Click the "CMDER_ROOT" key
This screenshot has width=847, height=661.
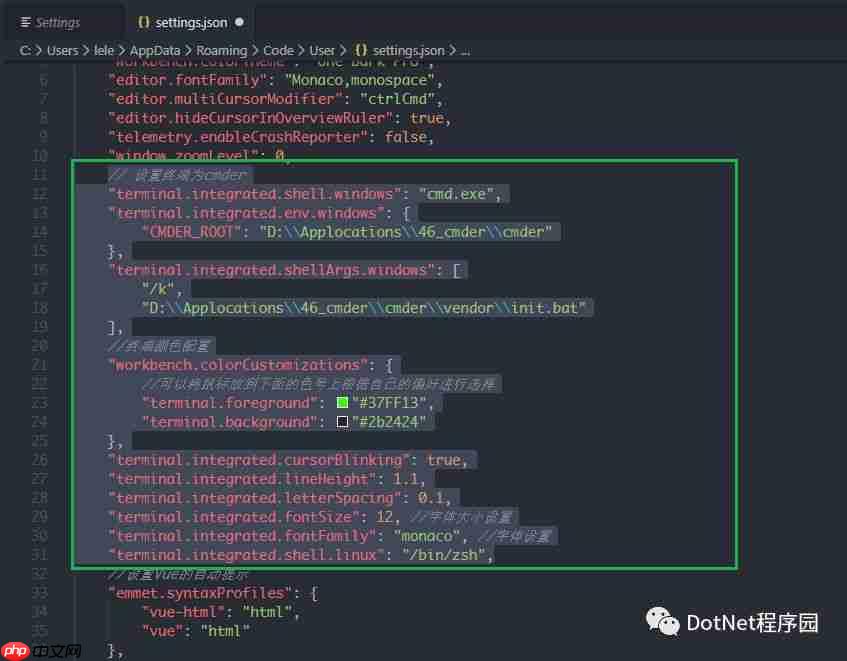[192, 232]
